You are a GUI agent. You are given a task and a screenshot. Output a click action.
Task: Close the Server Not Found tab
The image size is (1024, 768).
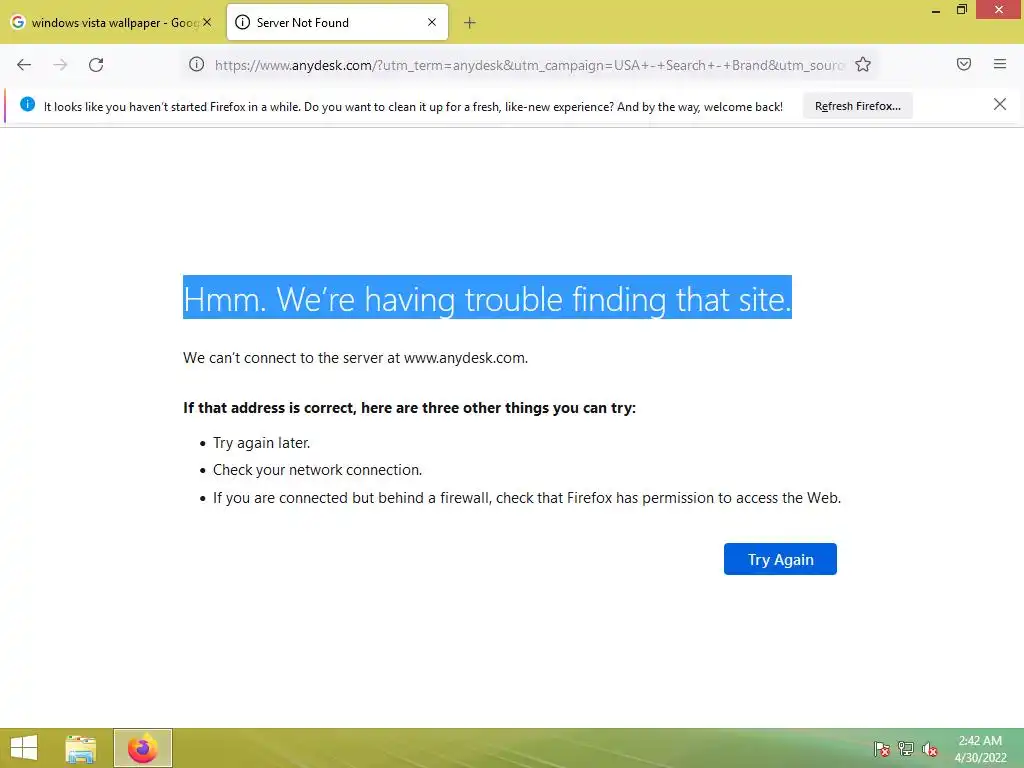(432, 22)
